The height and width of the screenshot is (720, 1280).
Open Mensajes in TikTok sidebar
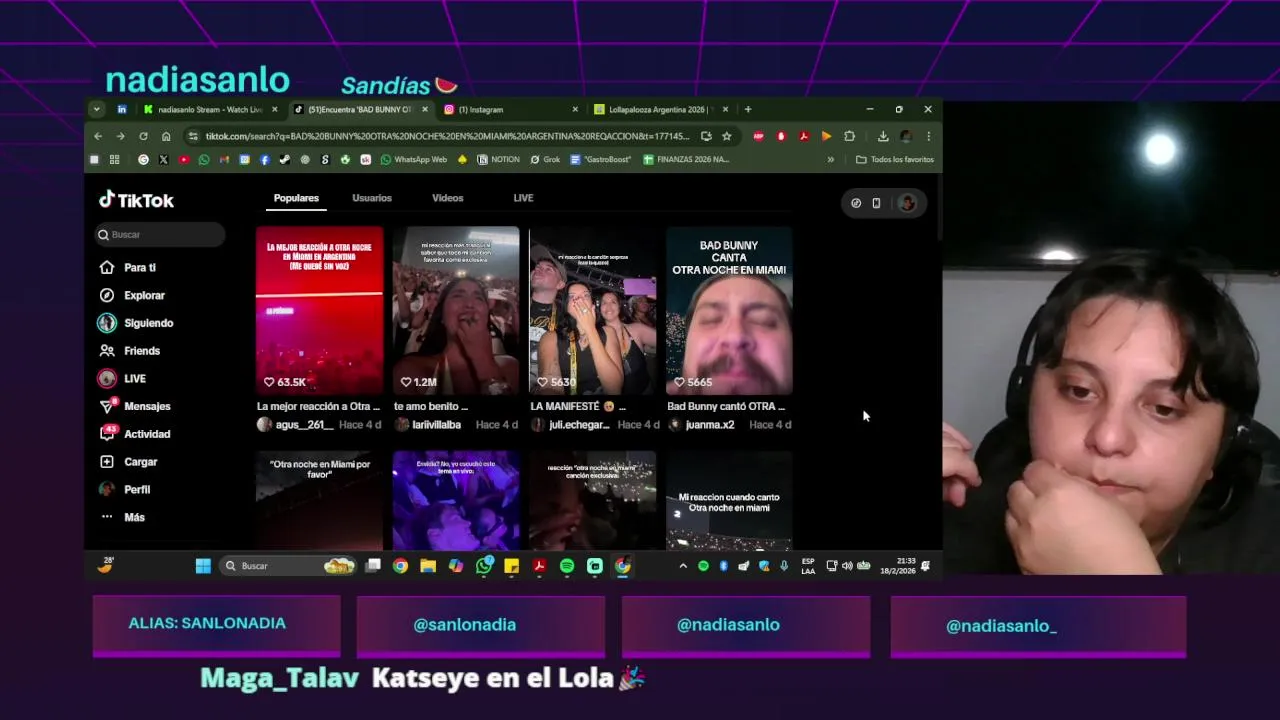(x=134, y=406)
